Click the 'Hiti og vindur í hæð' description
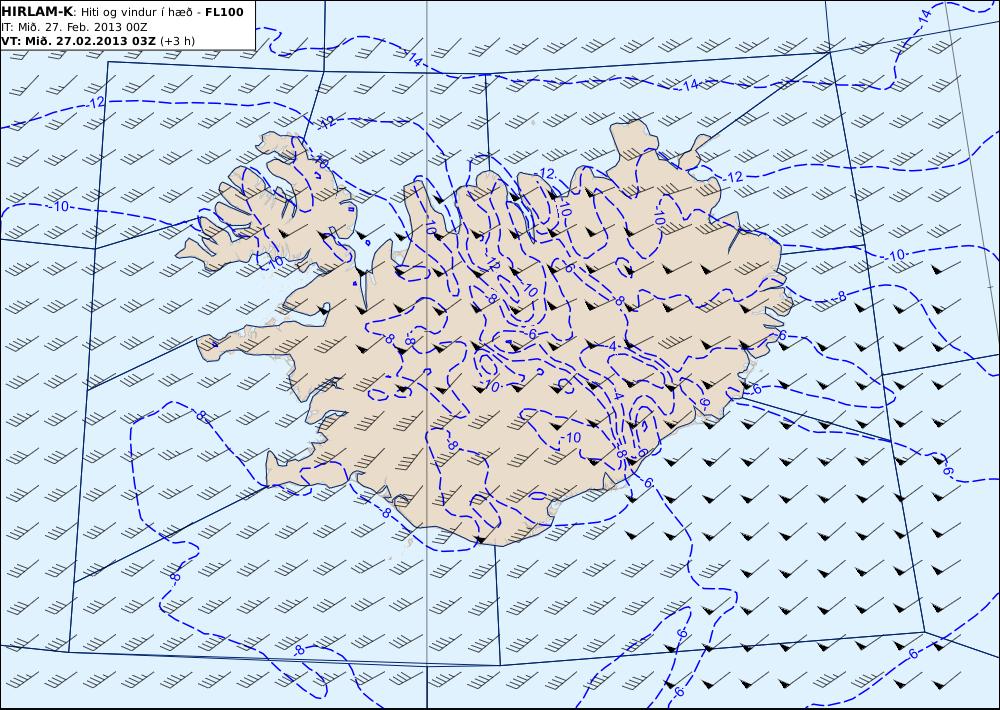Screen dimensions: 1000x710 point(136,12)
